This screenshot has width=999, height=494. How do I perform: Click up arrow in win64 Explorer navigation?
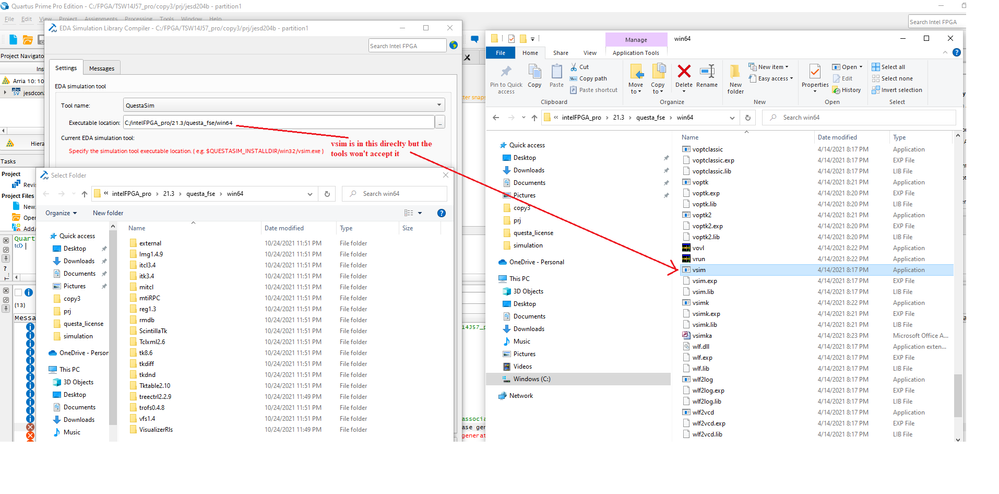pos(534,118)
